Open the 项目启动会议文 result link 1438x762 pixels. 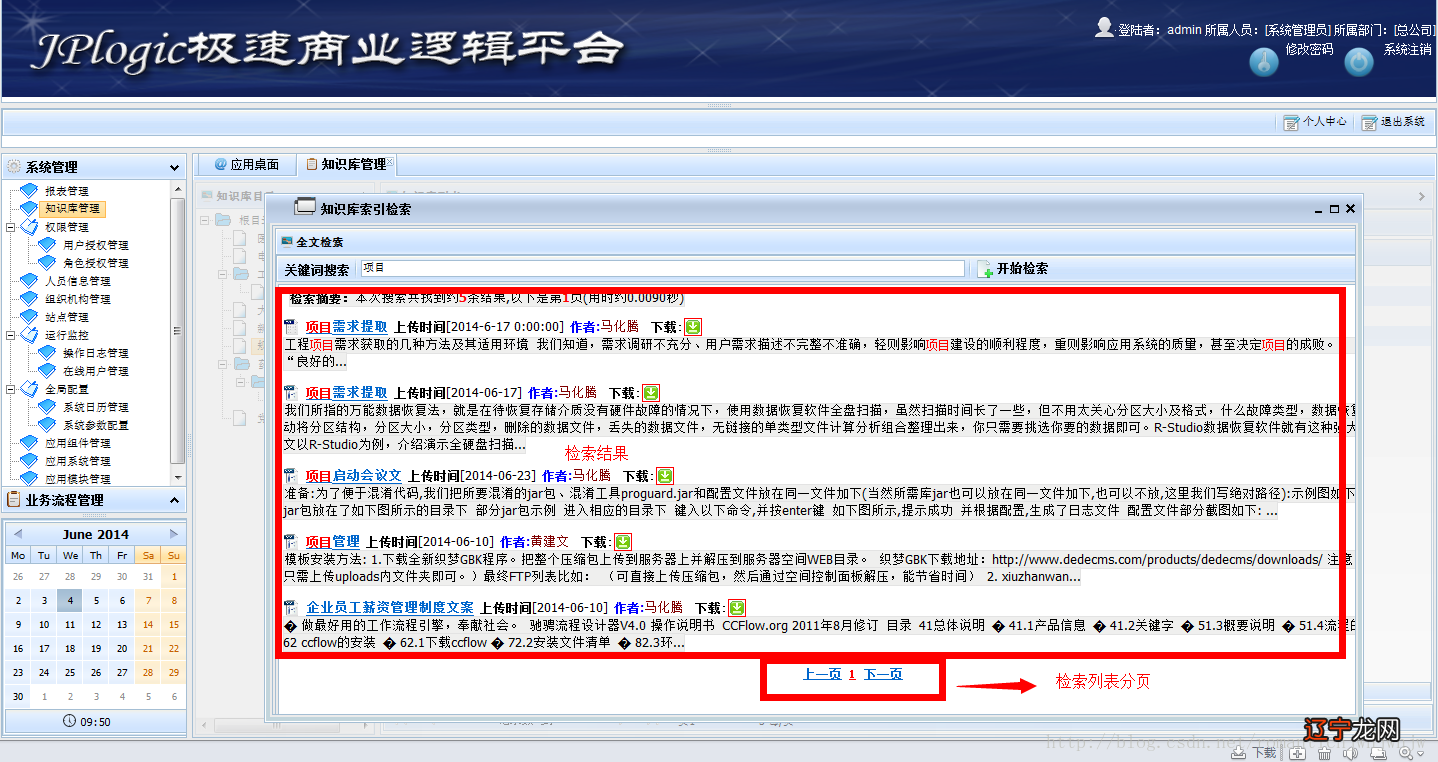(x=353, y=476)
